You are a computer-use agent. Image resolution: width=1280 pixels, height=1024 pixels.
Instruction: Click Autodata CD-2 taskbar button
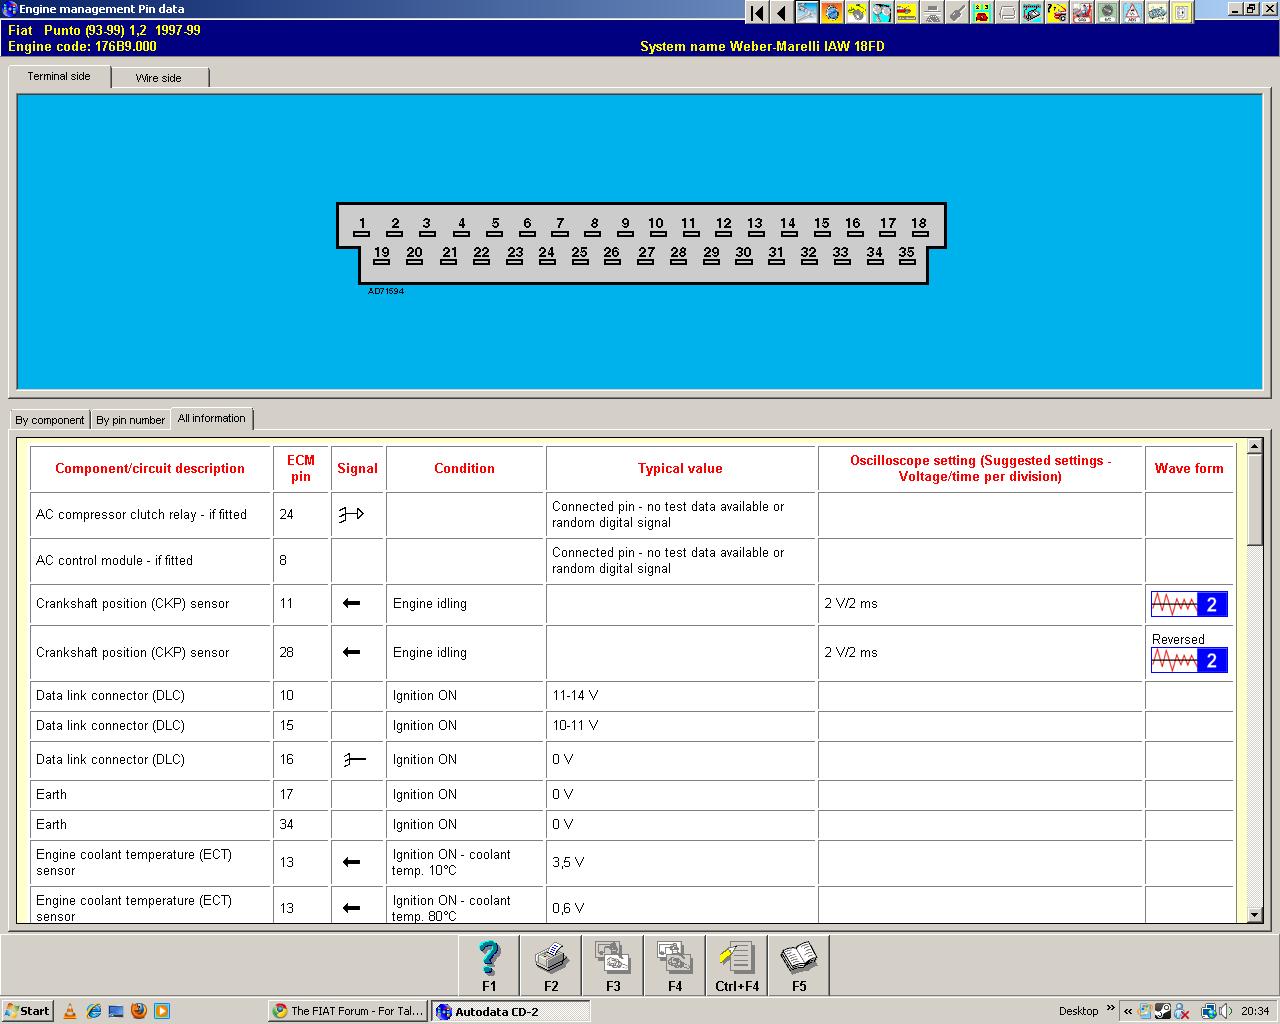[511, 1011]
